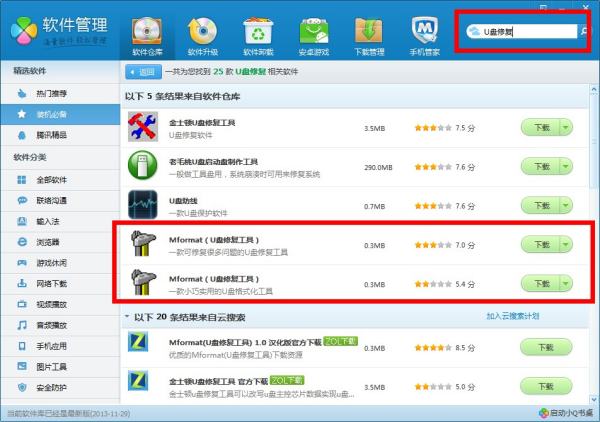The width and height of the screenshot is (600, 422).
Task: Collapse the 以下20条结果来自云搜索 section
Action: pyautogui.click(x=127, y=316)
